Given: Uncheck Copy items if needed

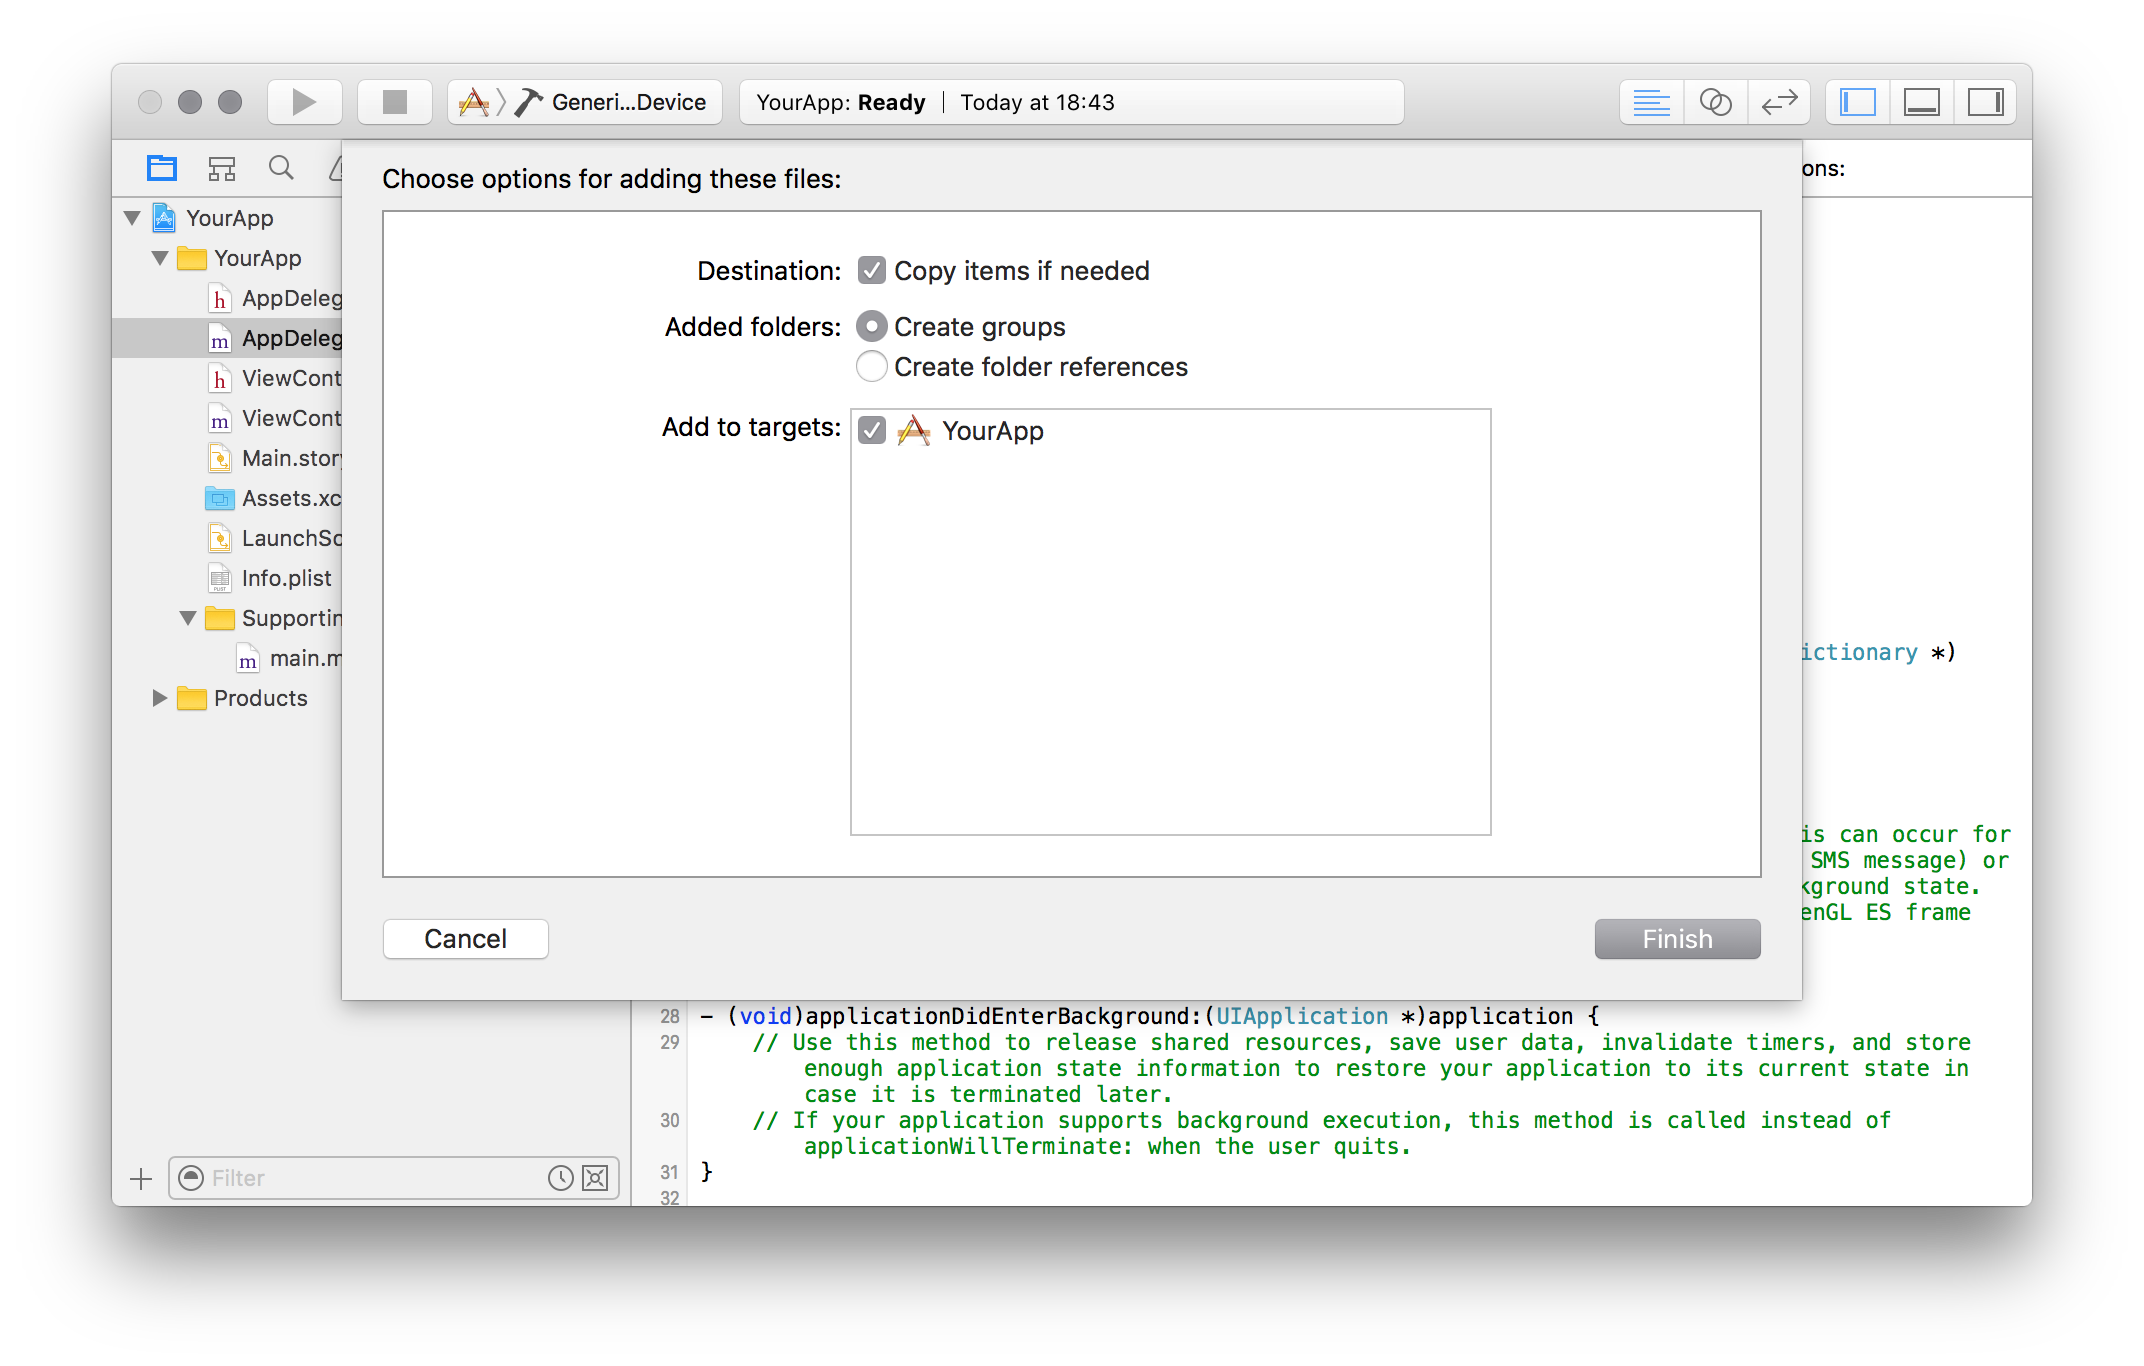Looking at the screenshot, I should 872,271.
